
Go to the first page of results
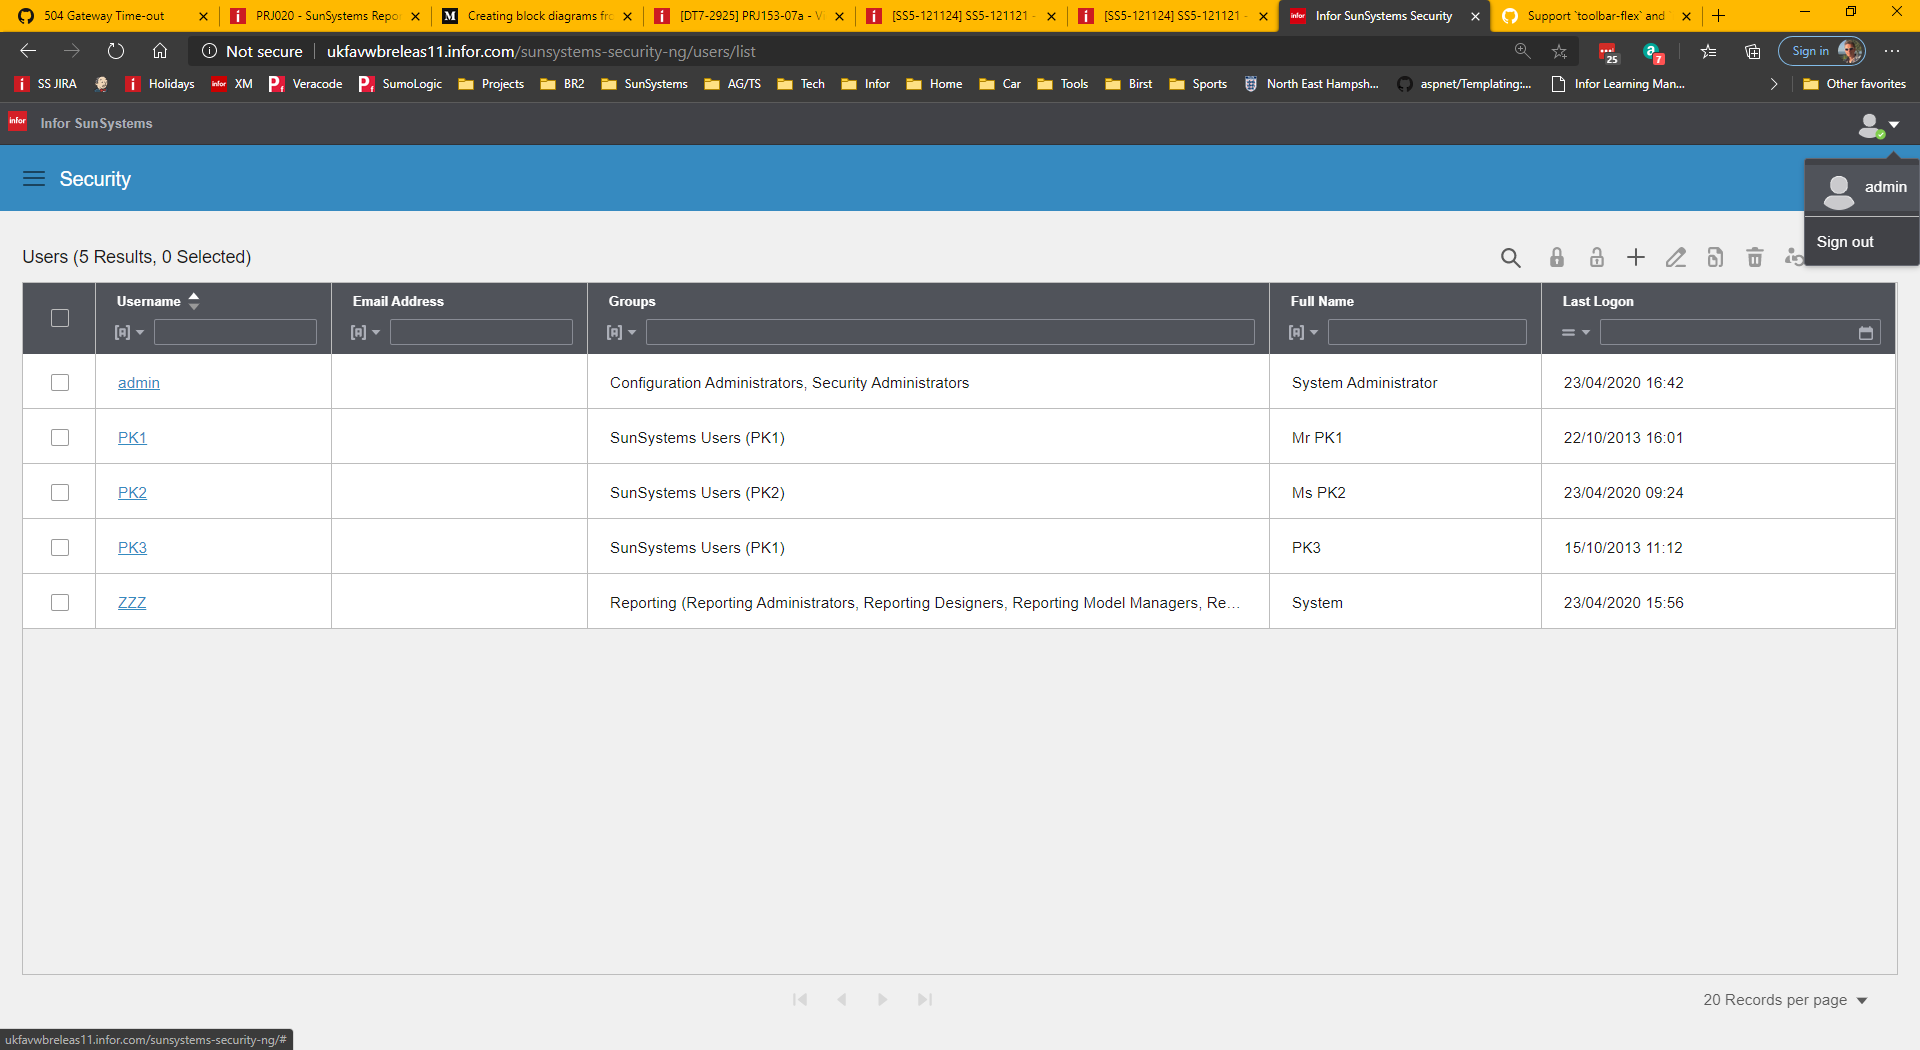coord(800,999)
